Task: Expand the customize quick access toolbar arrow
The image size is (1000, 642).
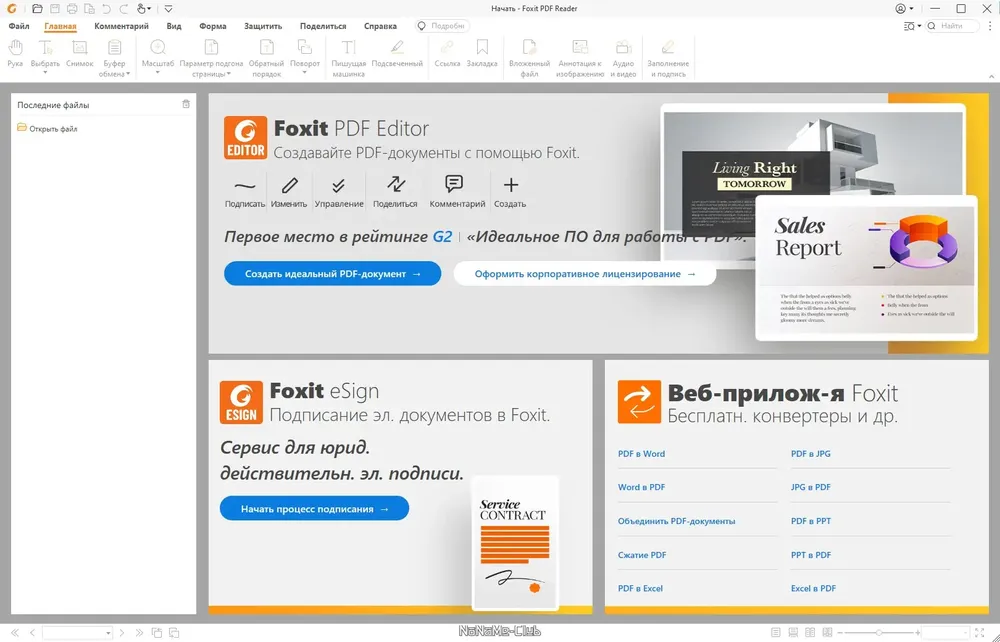Action: (x=168, y=9)
